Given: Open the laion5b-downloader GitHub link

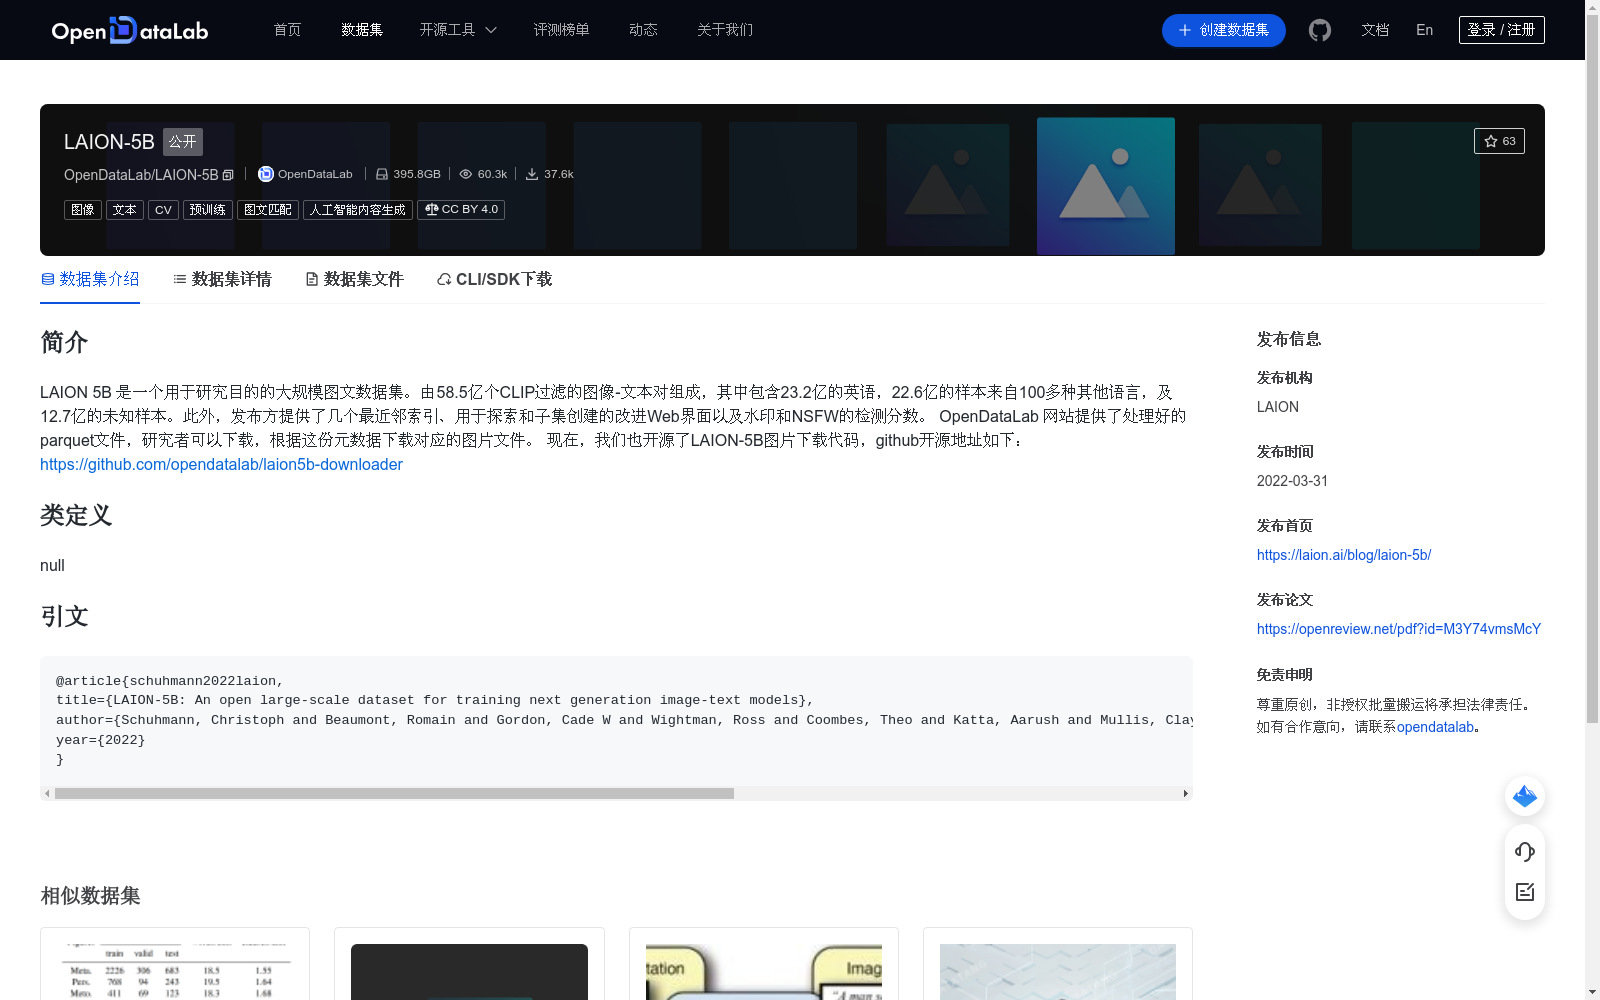Looking at the screenshot, I should click(x=221, y=464).
